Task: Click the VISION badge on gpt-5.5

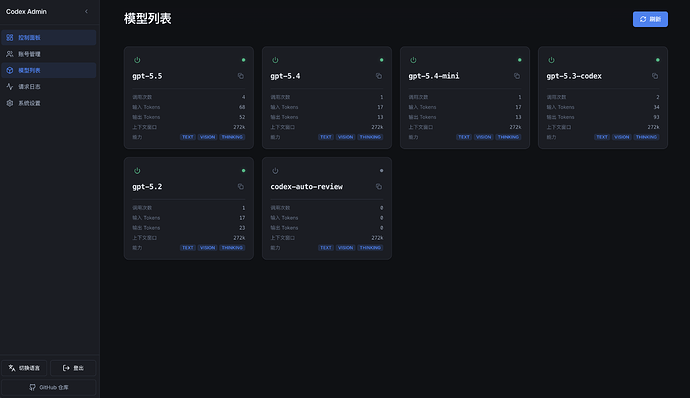Action: (207, 137)
